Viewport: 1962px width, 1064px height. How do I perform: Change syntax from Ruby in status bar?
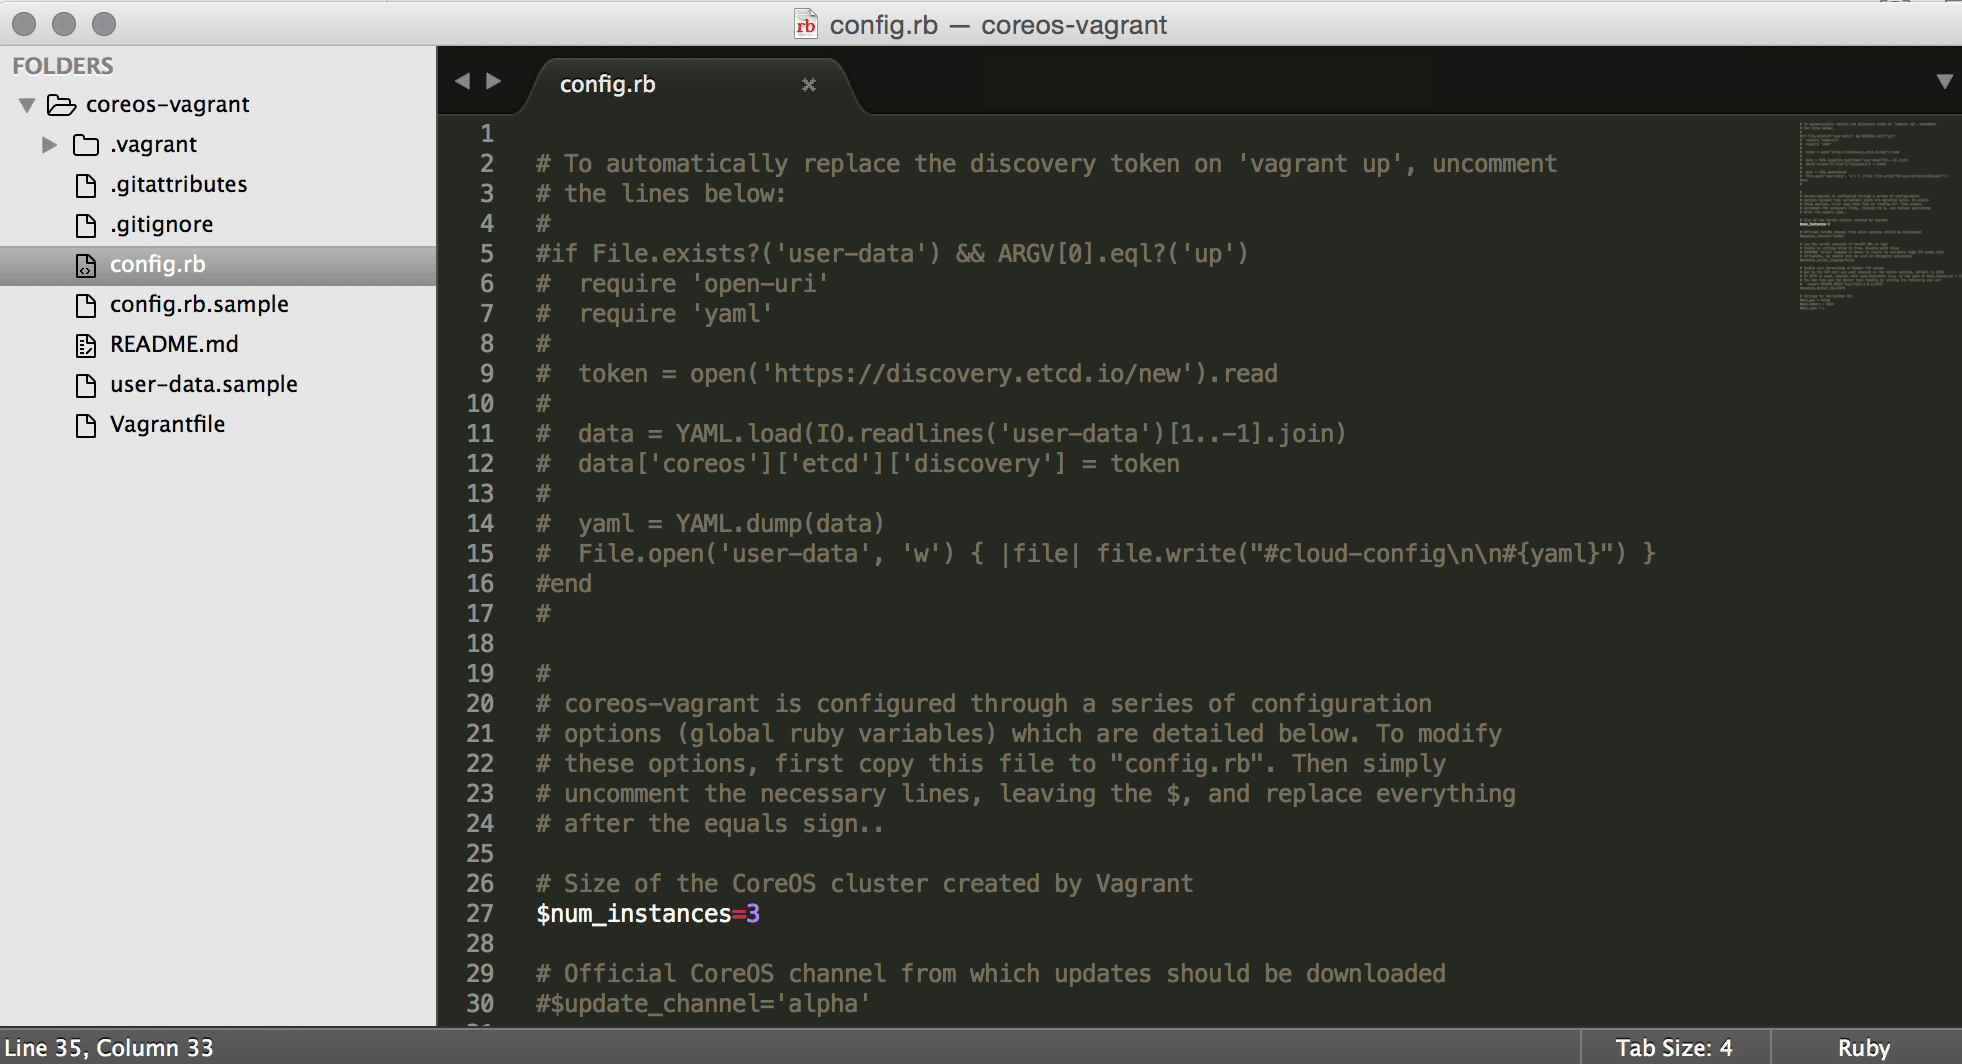1864,1047
